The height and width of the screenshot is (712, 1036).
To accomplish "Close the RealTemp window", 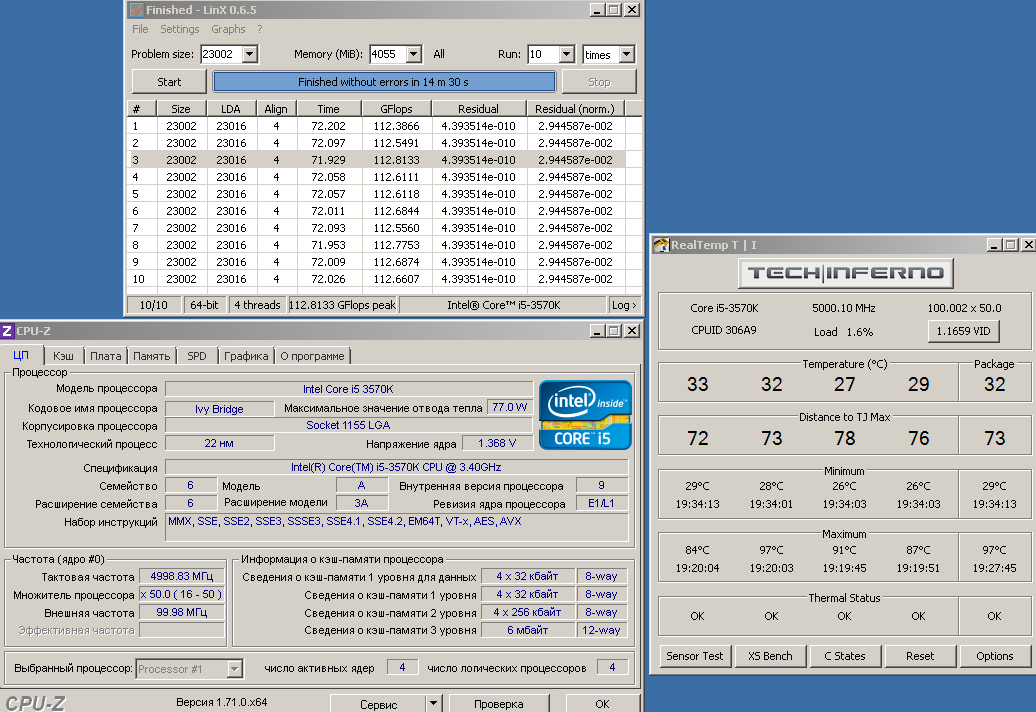I will pos(1028,245).
